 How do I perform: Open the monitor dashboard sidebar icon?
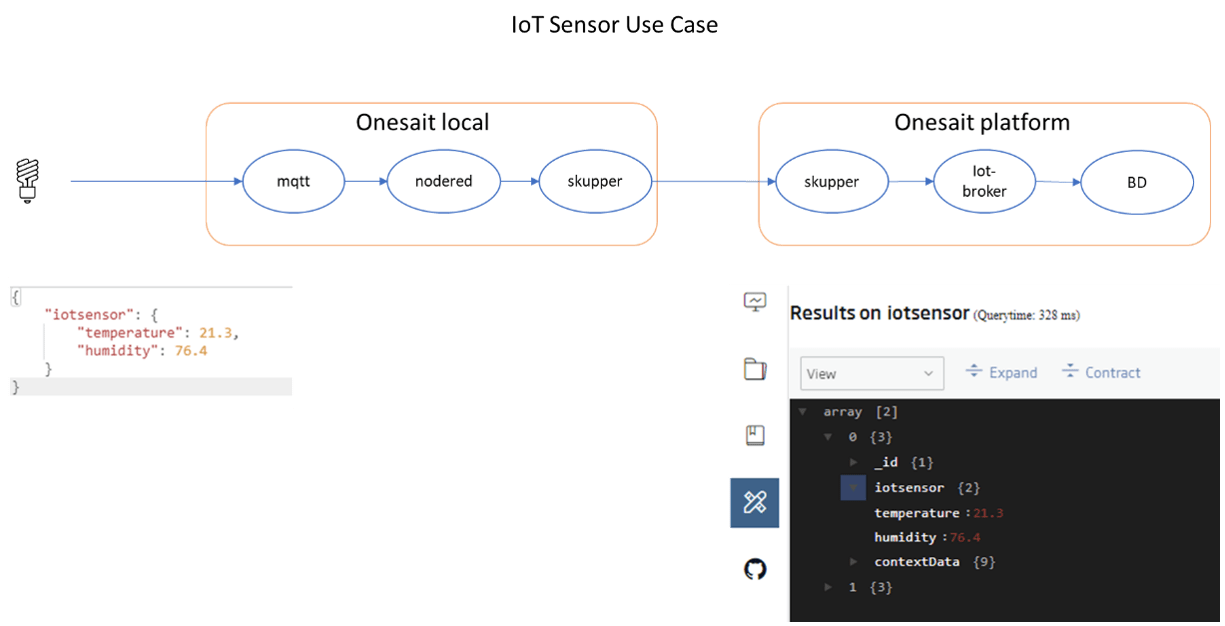755,301
